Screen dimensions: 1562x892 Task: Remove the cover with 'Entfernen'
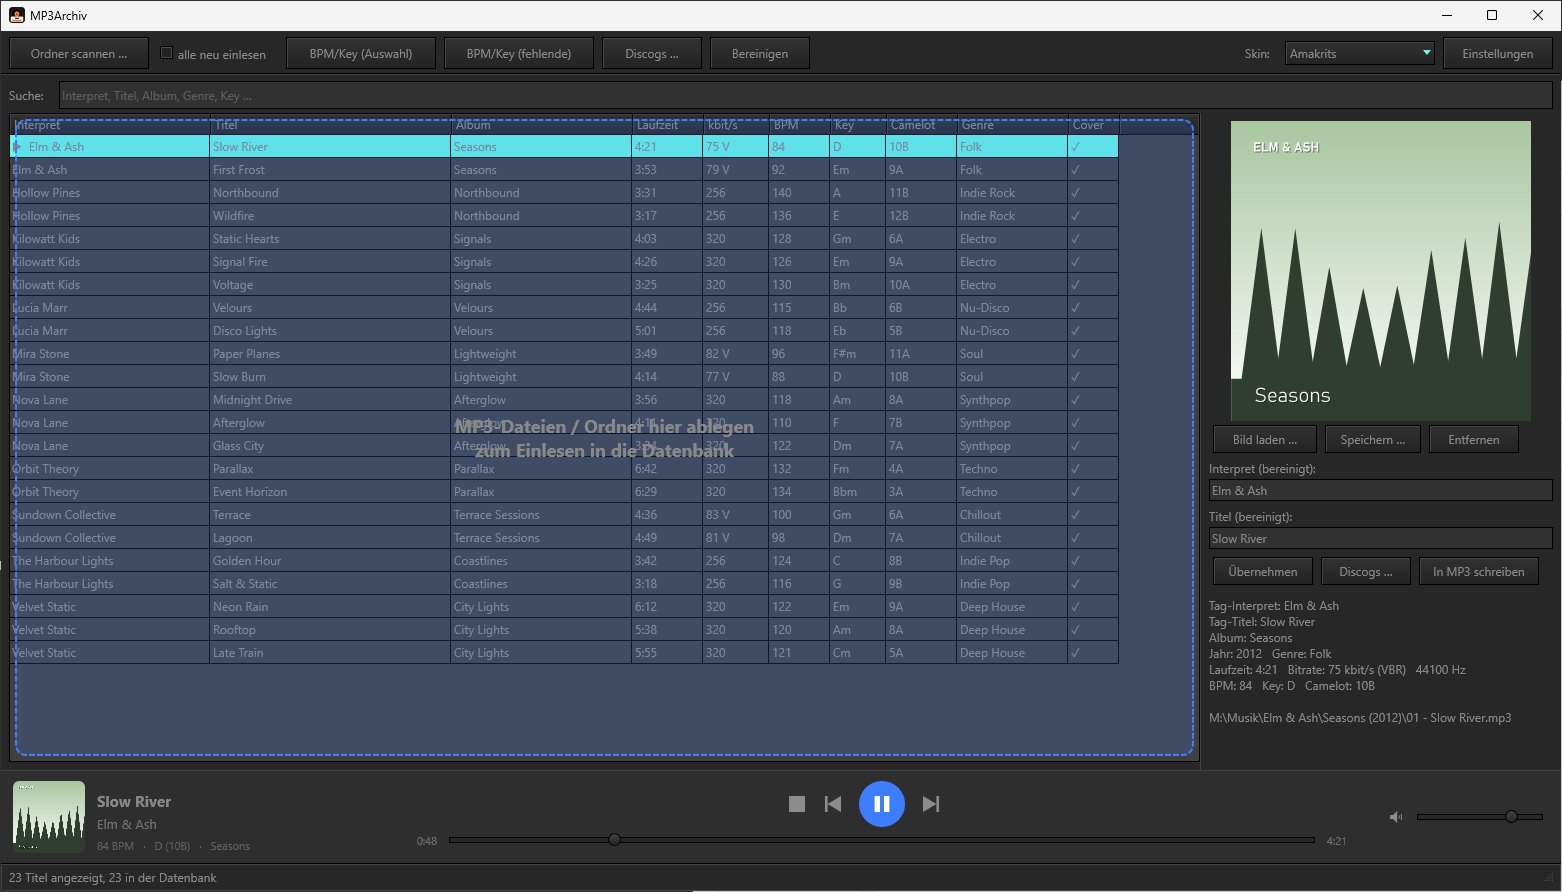[1474, 439]
